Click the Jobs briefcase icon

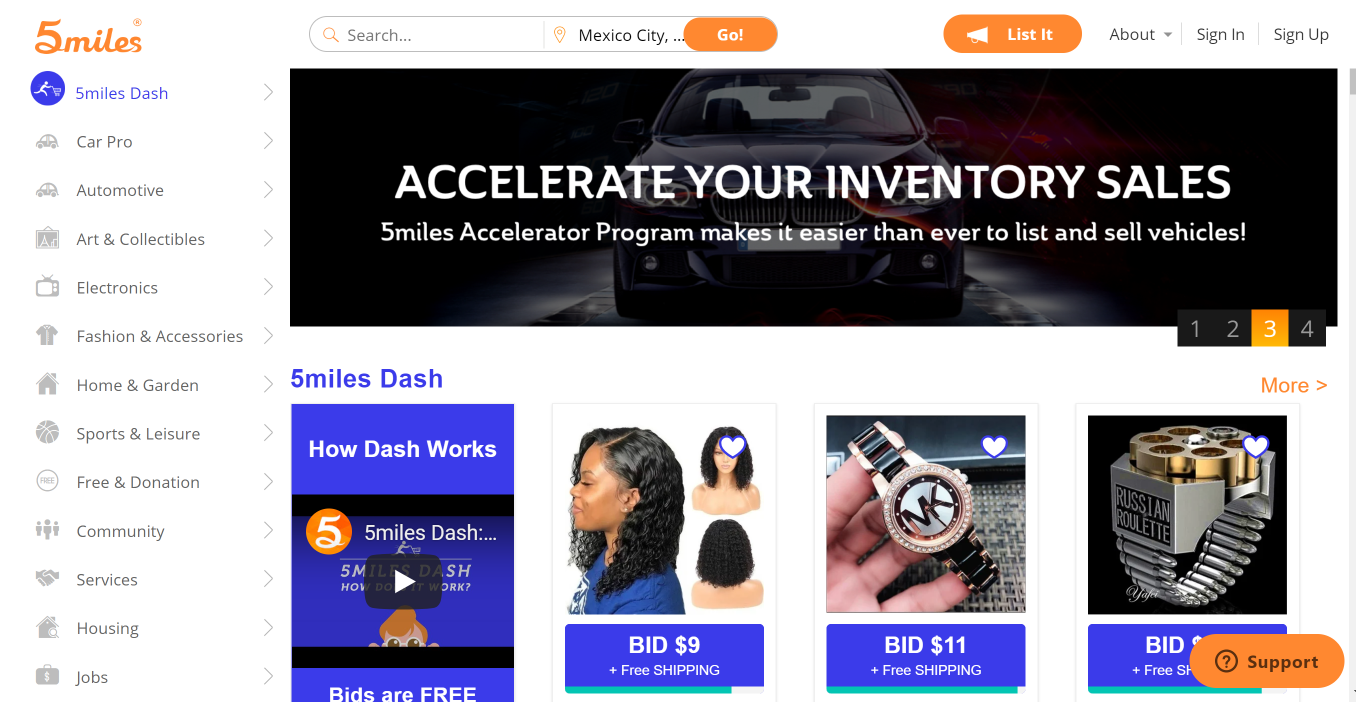47,676
